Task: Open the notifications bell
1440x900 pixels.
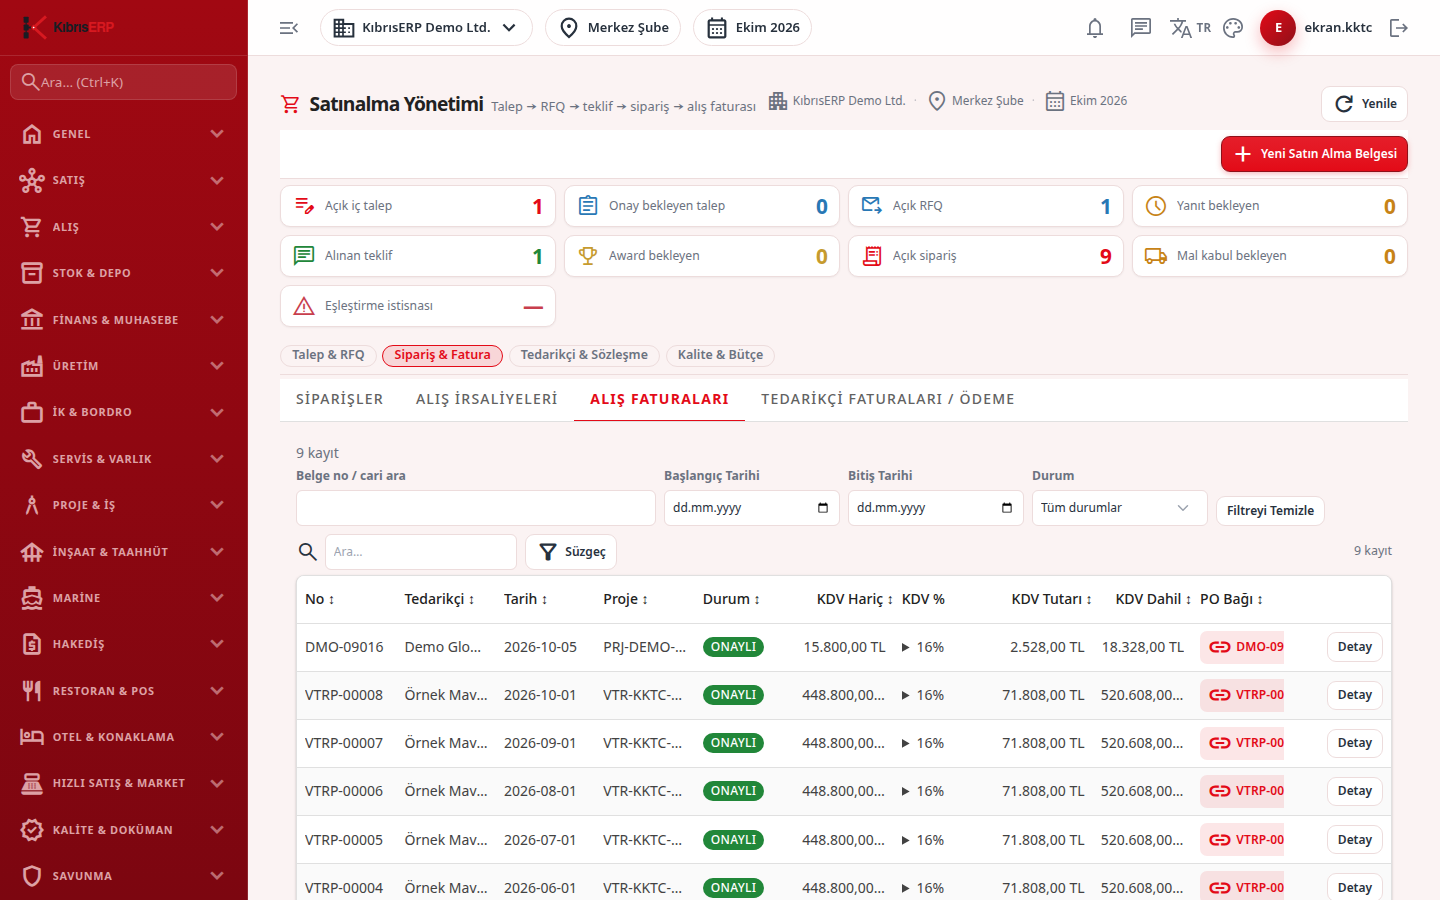Action: coord(1095,28)
